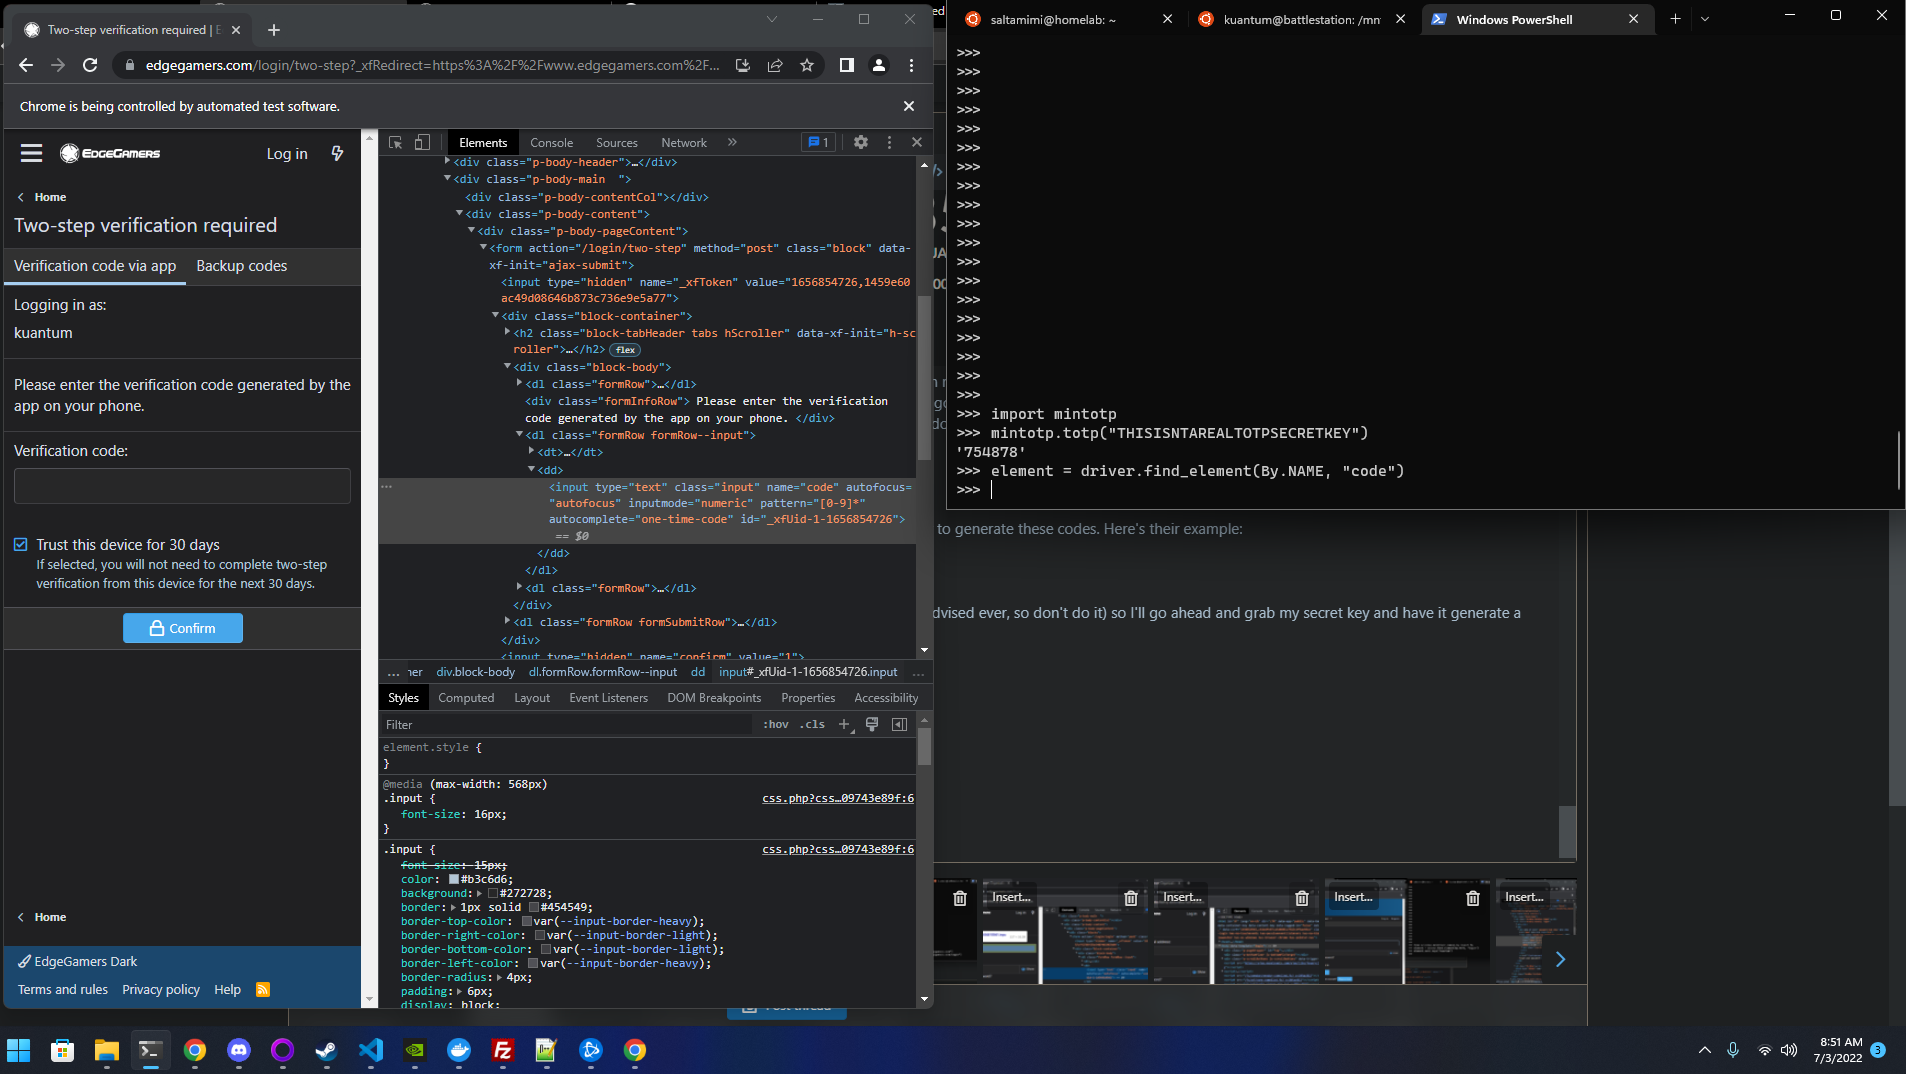1906x1074 pixels.
Task: Open the EdgeGamers hamburger menu
Action: [32, 153]
